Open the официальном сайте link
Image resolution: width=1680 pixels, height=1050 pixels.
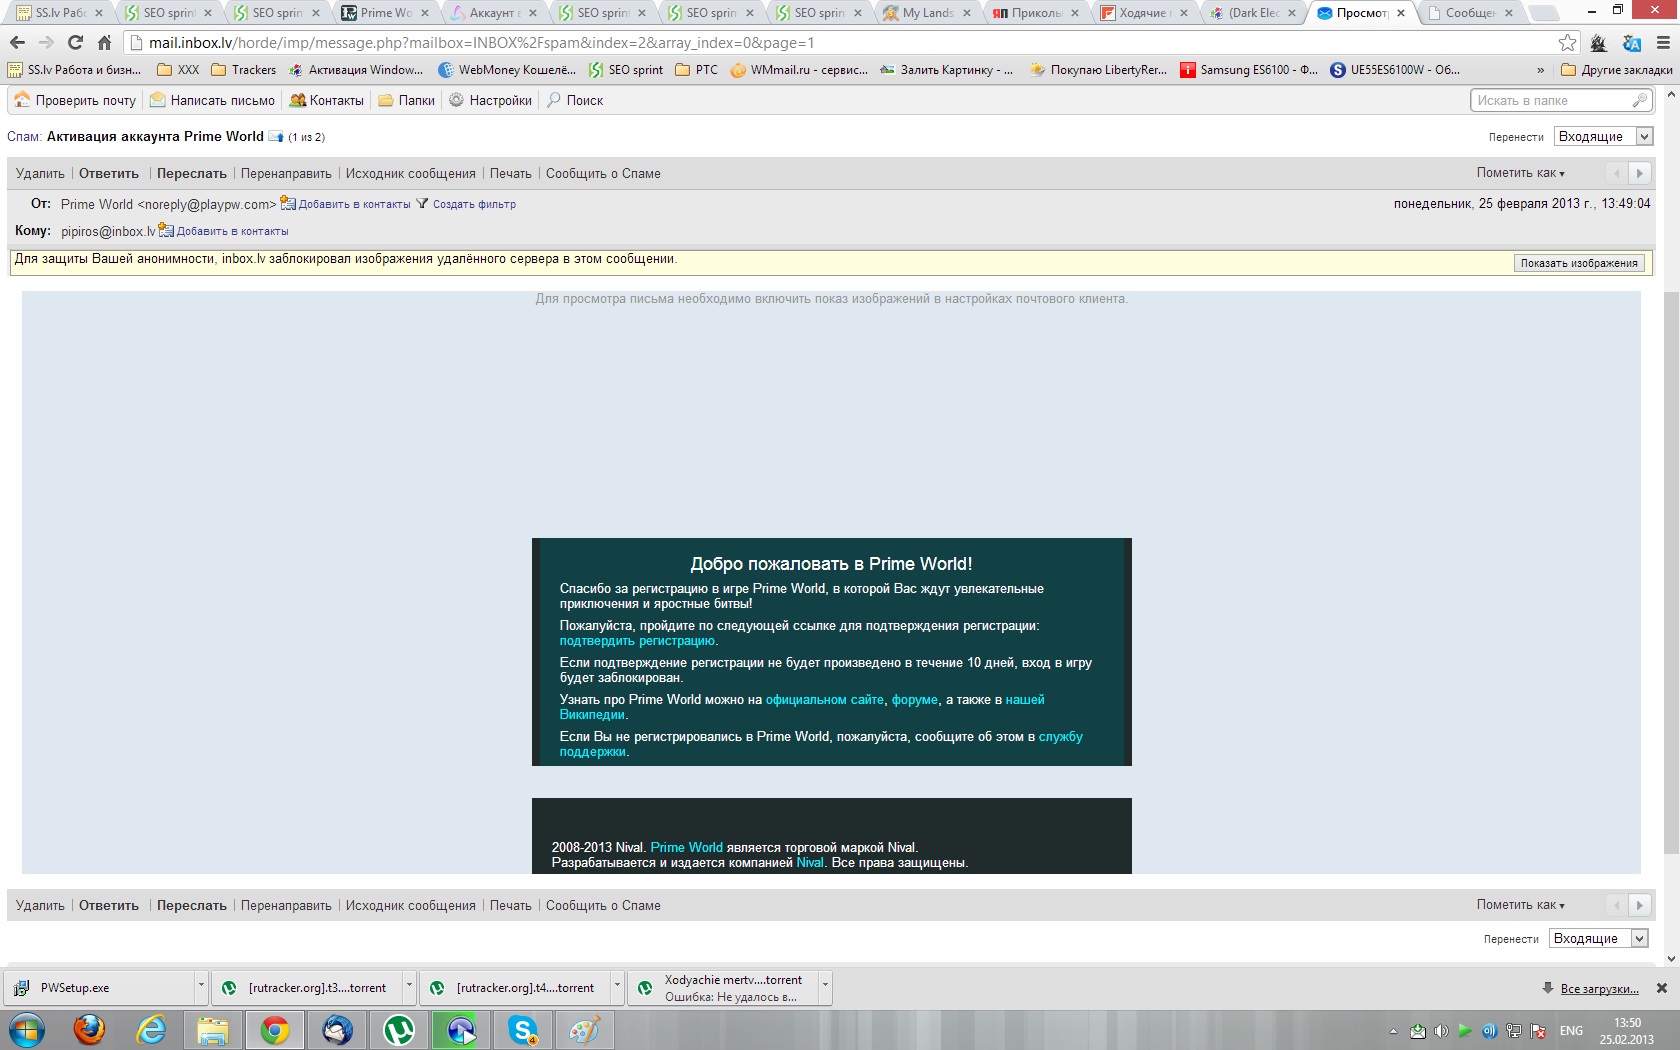[825, 700]
